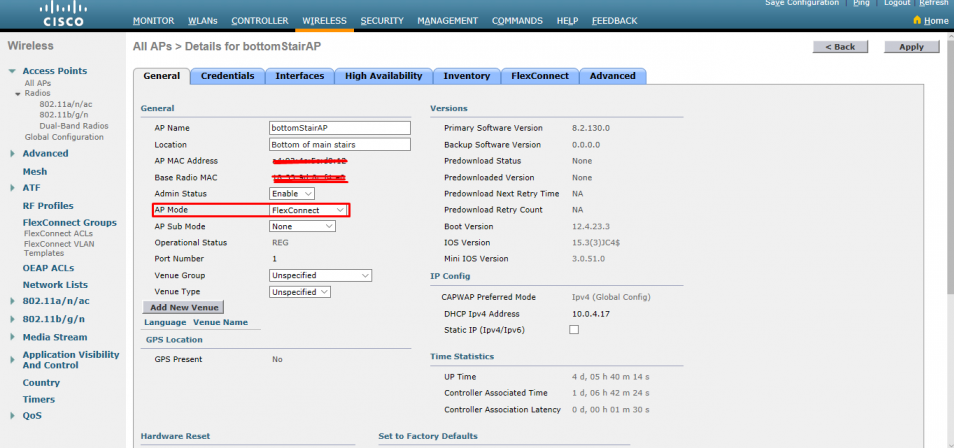Click IOS Version value 15.3(3)JC4$
The width and height of the screenshot is (954, 448).
coord(596,243)
